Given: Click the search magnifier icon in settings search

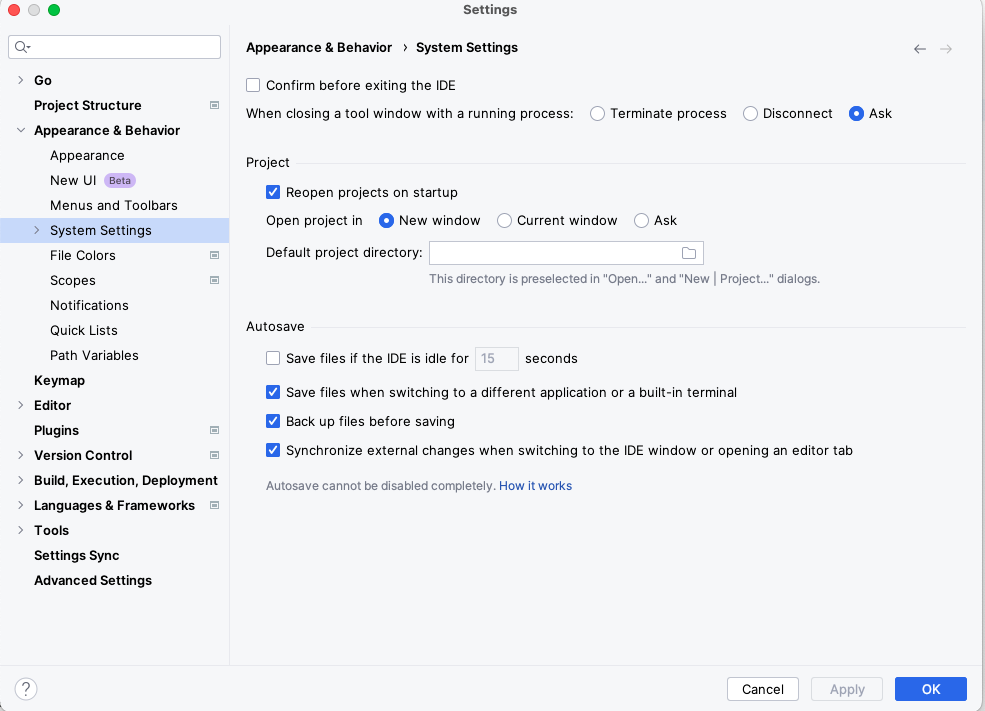Looking at the screenshot, I should [x=22, y=47].
